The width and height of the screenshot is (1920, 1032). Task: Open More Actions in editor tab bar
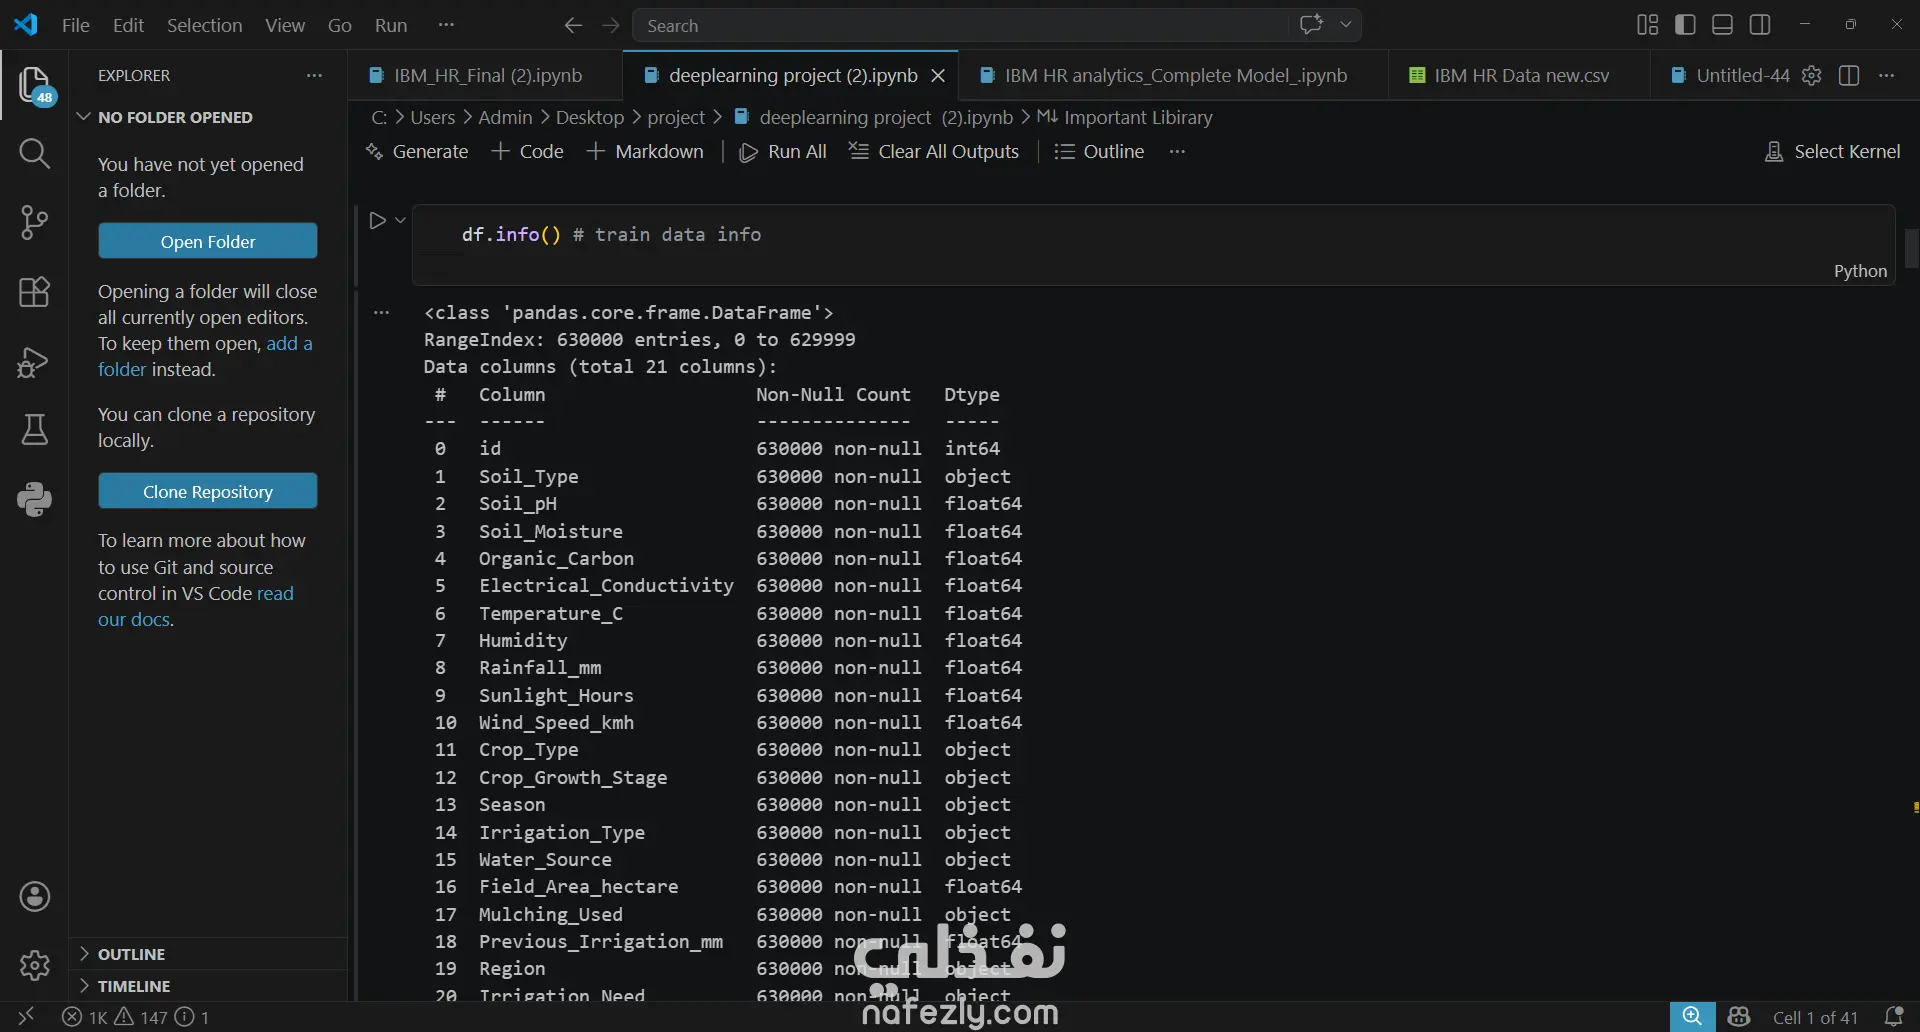coord(1887,75)
